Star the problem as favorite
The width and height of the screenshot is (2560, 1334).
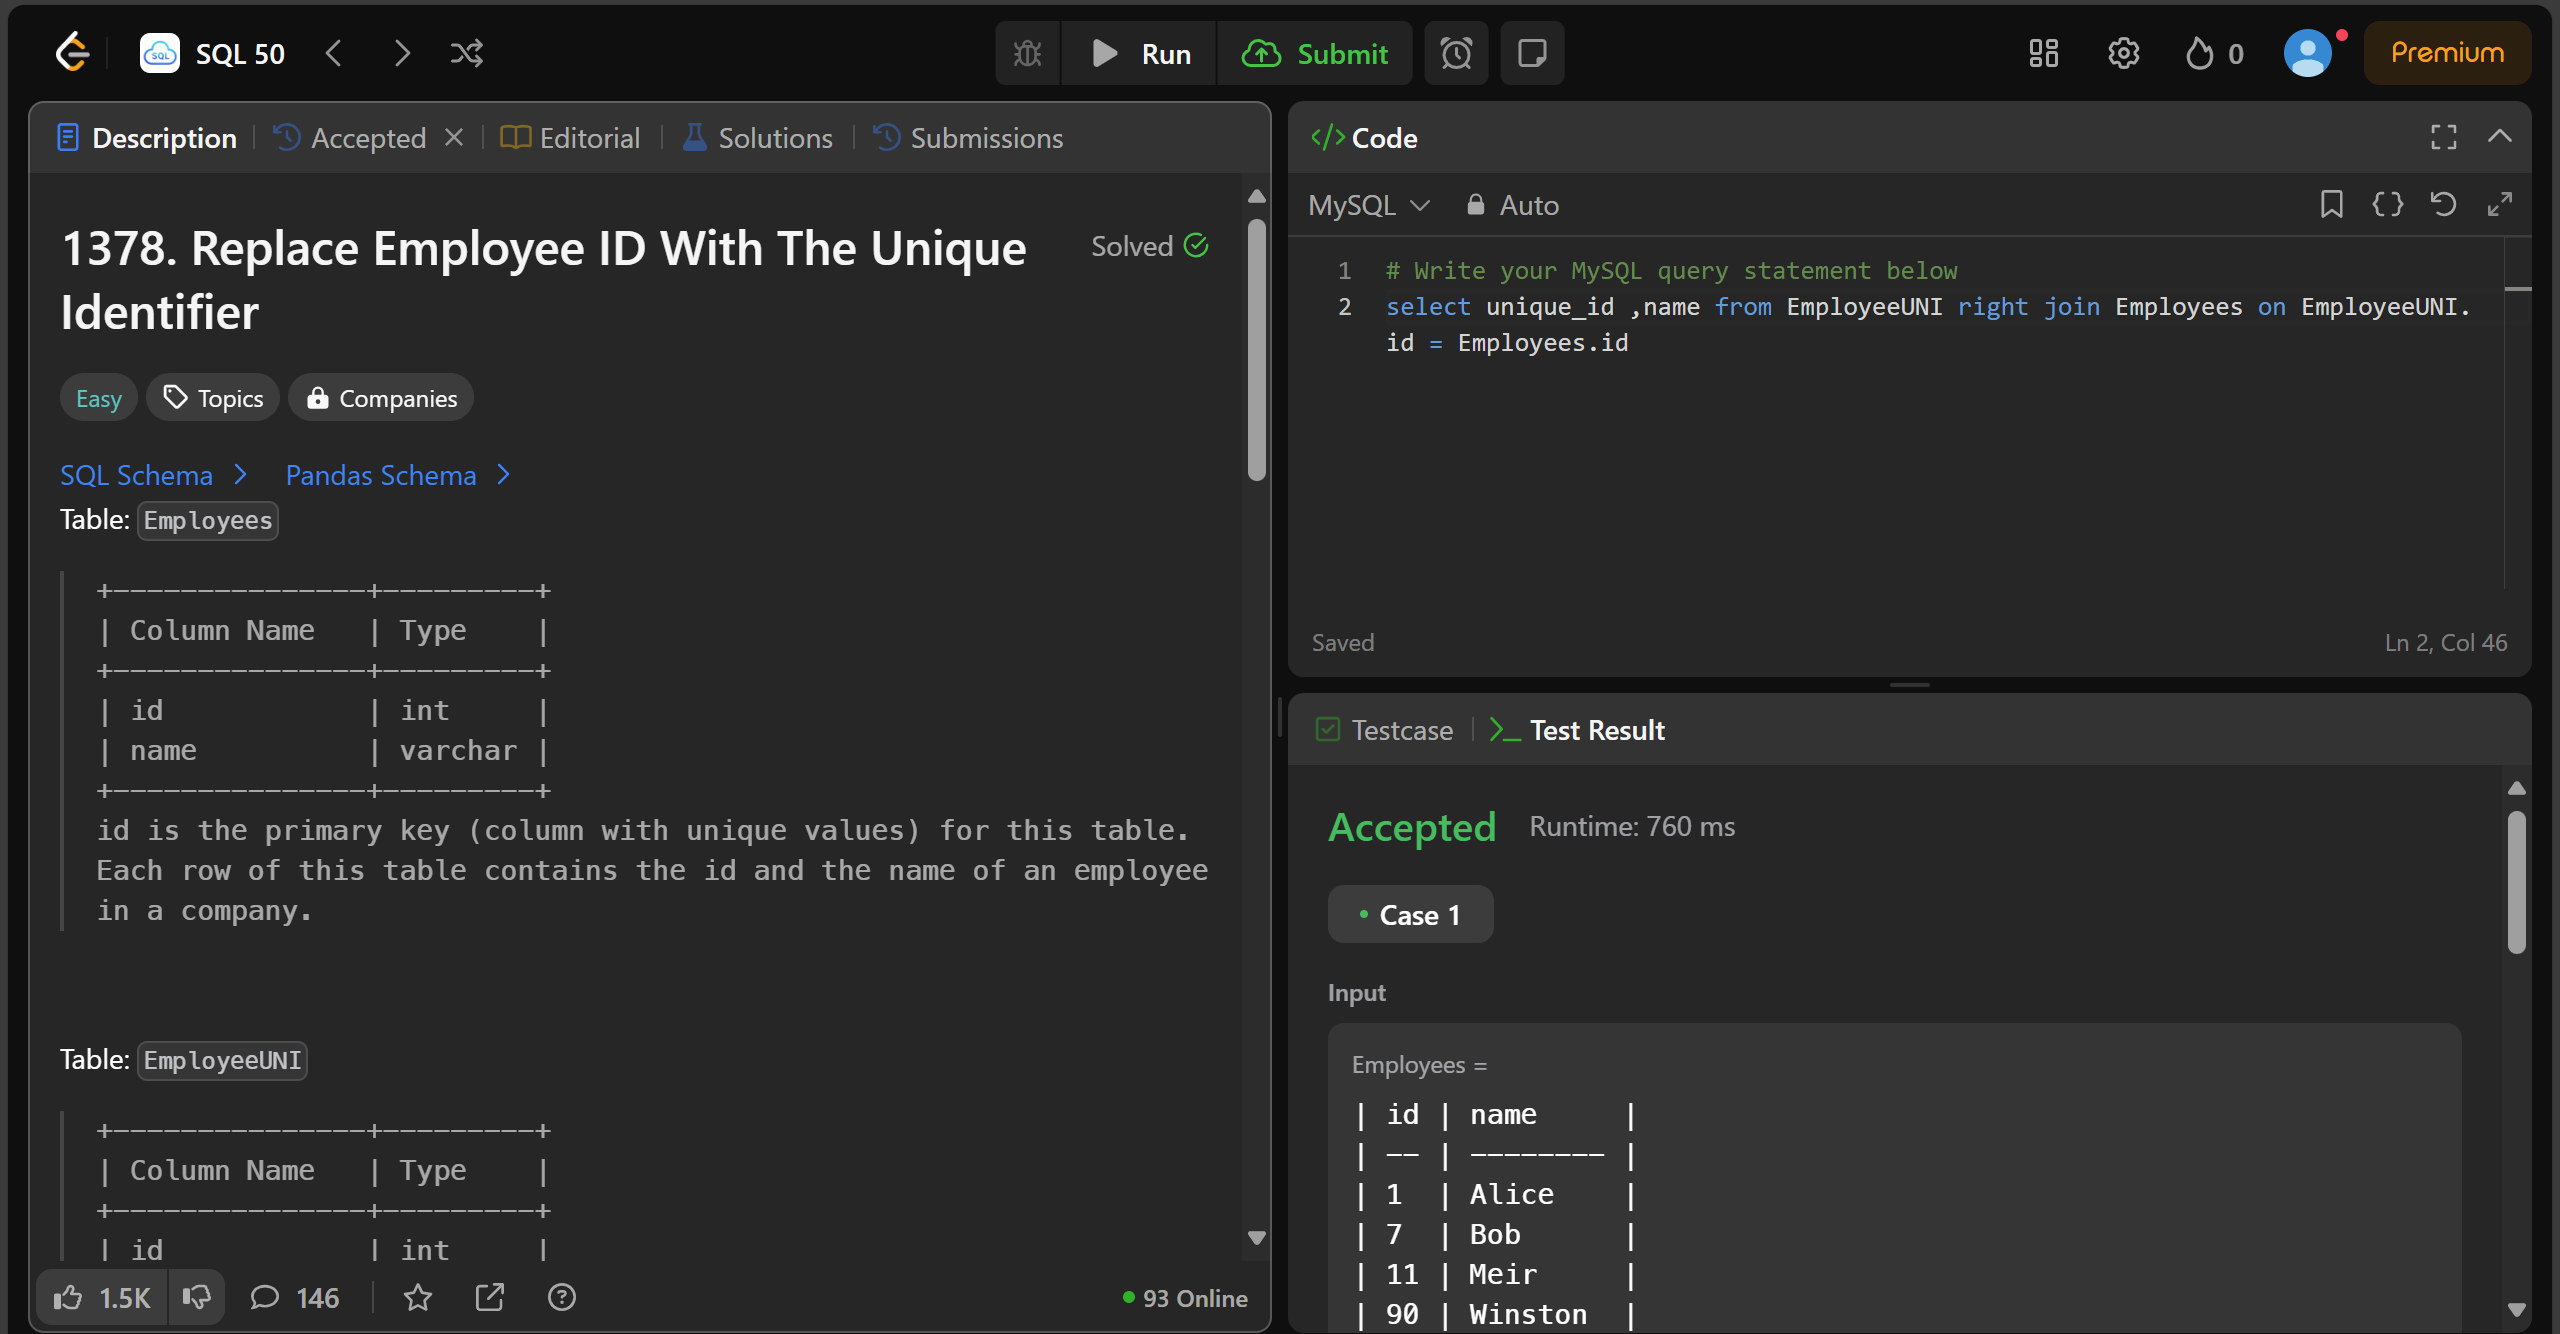[417, 1298]
